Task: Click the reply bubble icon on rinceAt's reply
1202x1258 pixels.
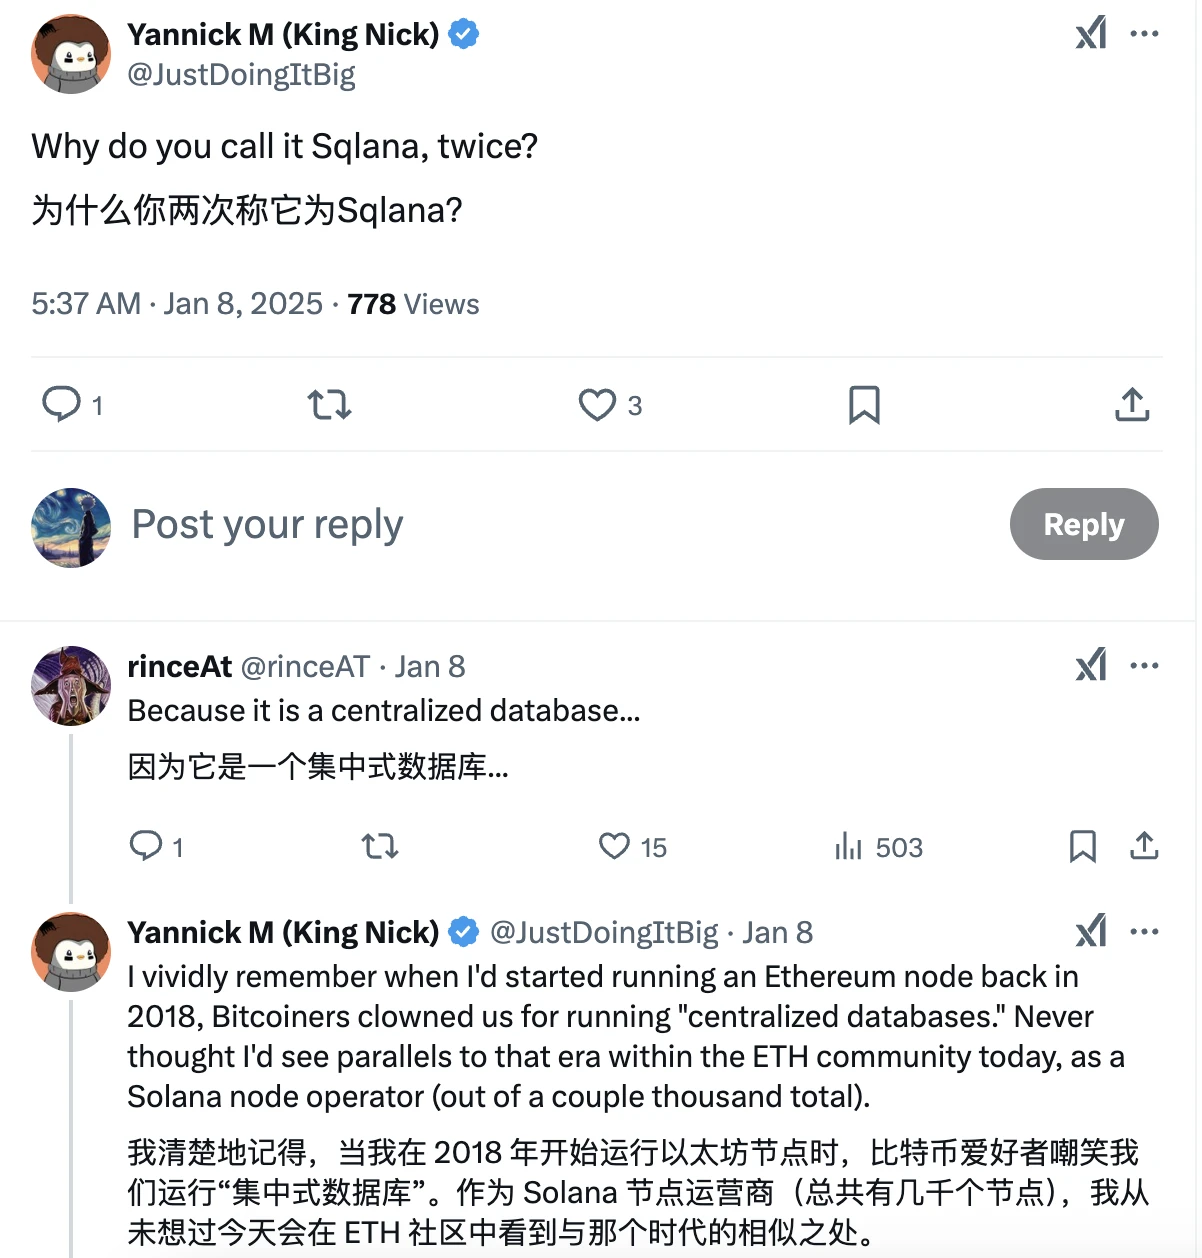Action: point(146,846)
